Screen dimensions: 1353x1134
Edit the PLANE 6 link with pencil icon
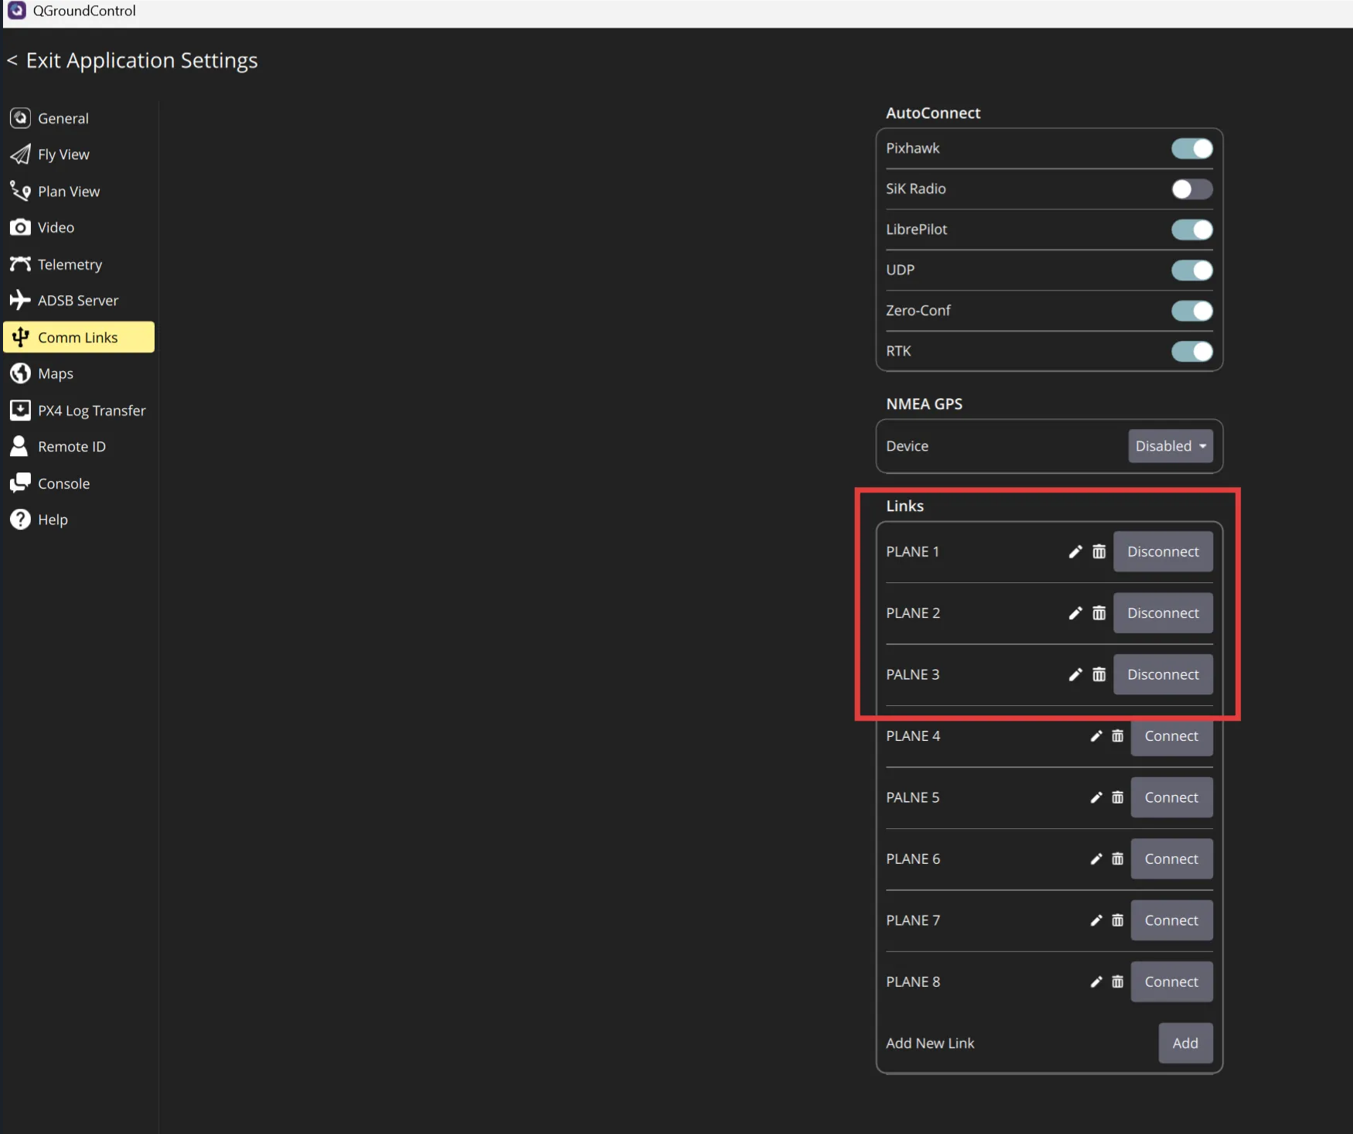pos(1096,859)
